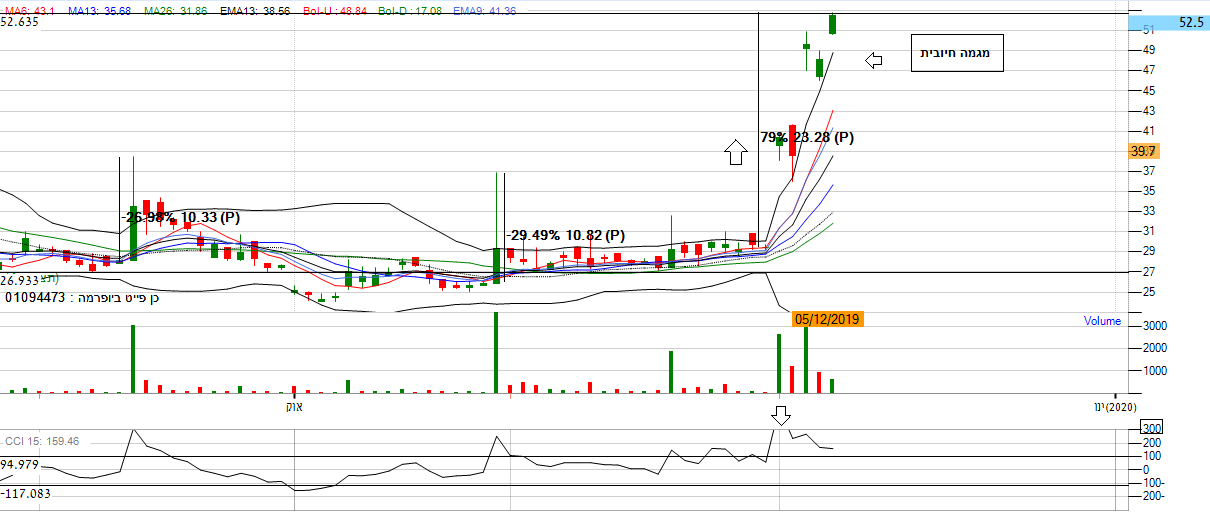The height and width of the screenshot is (514, 1210).
Task: Click the MA13: 35.68 indicator label
Action: click(x=98, y=10)
